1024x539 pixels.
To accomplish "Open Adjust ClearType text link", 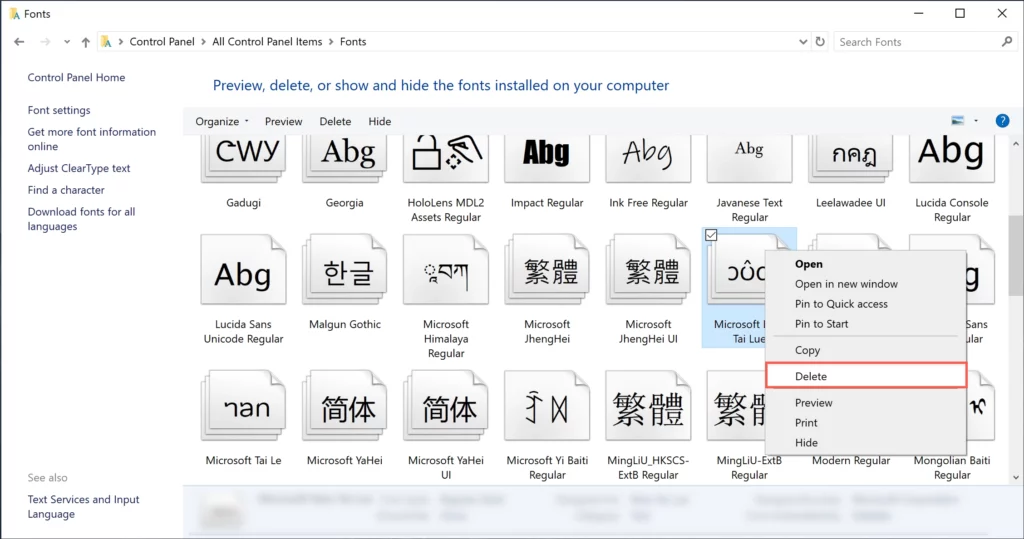I will (79, 168).
